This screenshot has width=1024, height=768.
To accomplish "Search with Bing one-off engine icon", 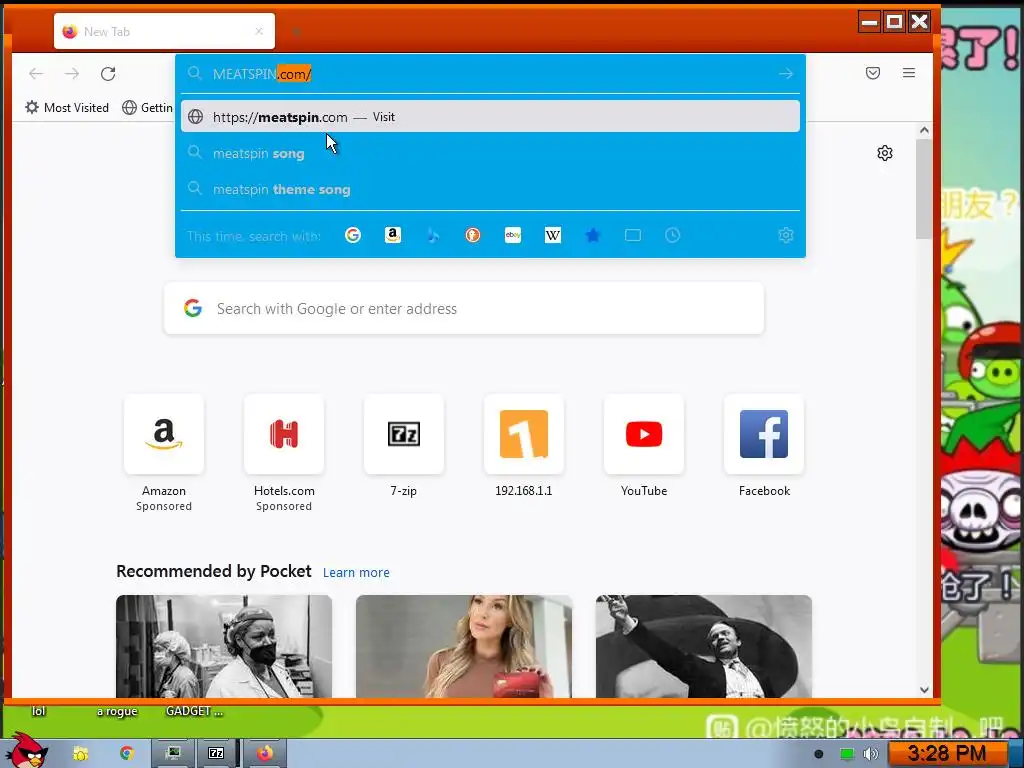I will [x=433, y=235].
